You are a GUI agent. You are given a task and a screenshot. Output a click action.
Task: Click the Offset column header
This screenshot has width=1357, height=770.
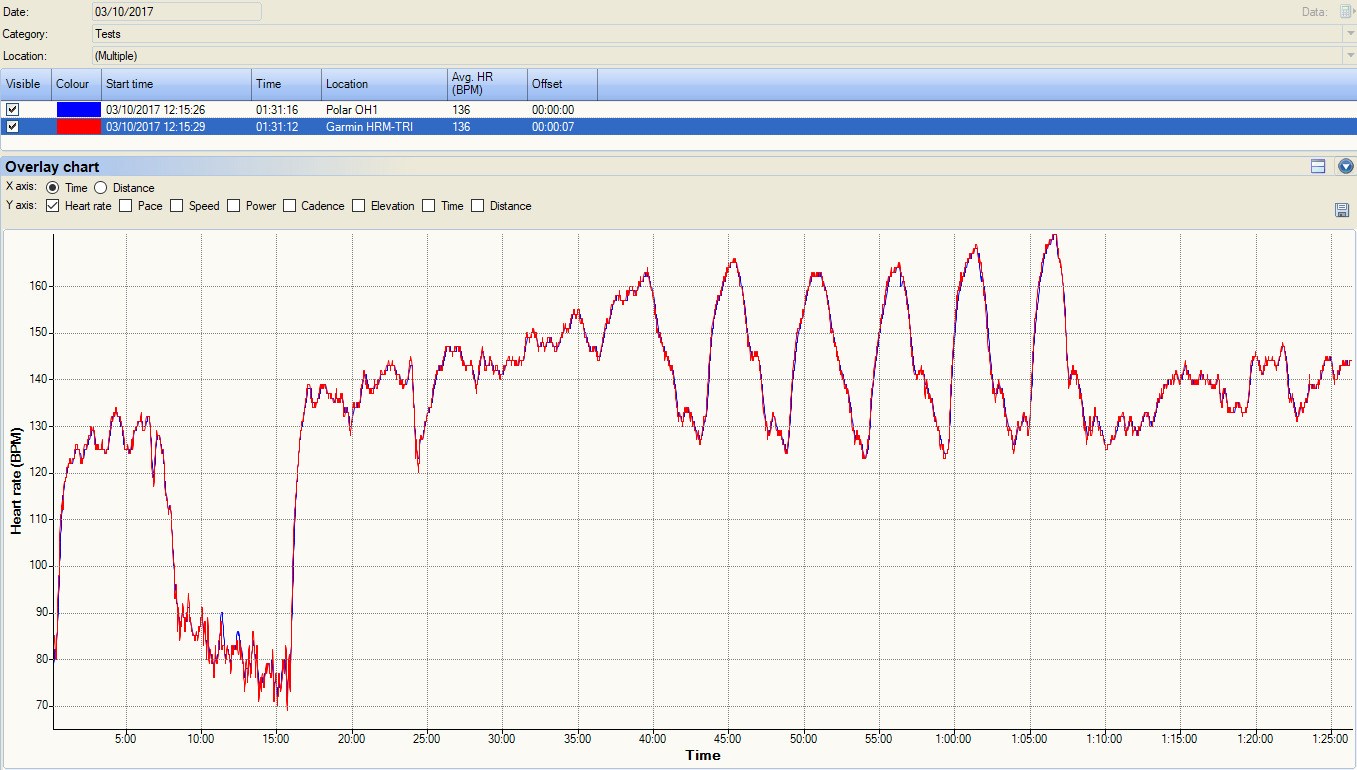[562, 84]
